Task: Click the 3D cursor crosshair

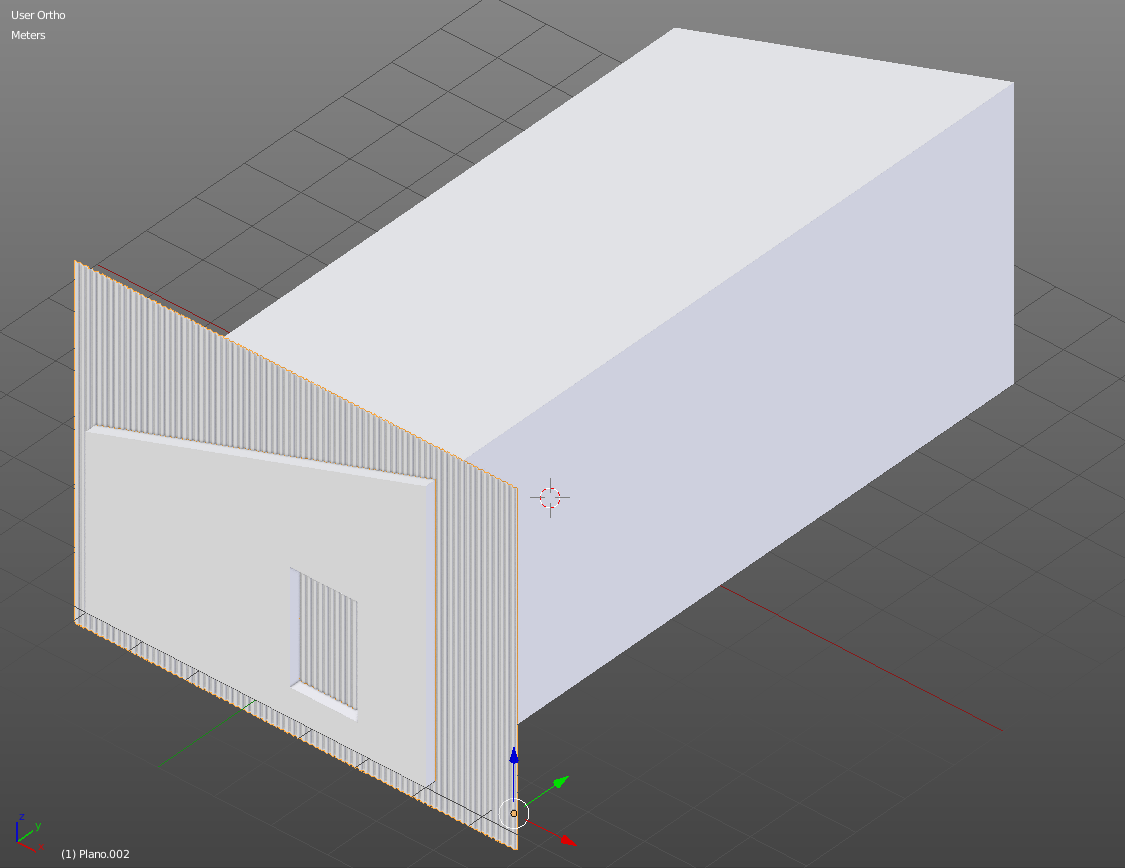Action: 550,497
